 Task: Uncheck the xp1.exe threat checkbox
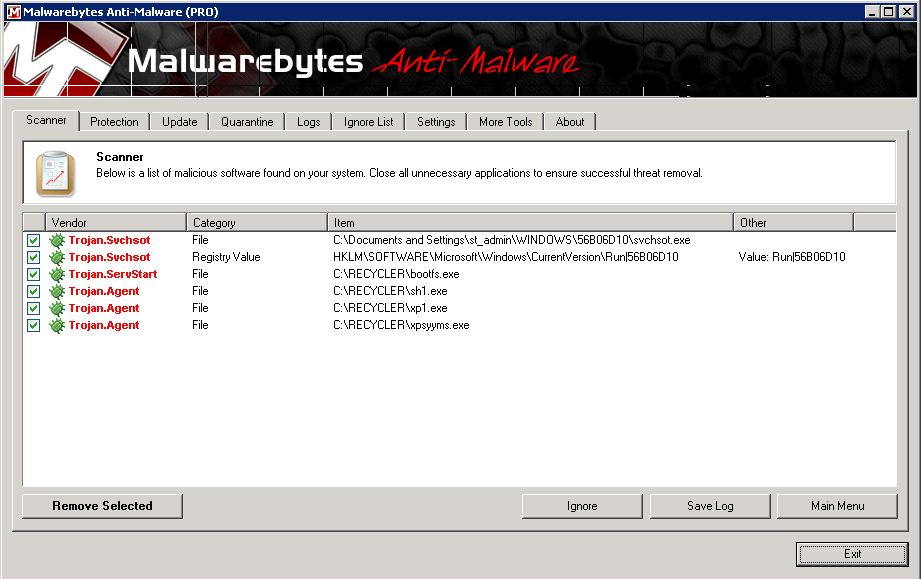[x=33, y=308]
